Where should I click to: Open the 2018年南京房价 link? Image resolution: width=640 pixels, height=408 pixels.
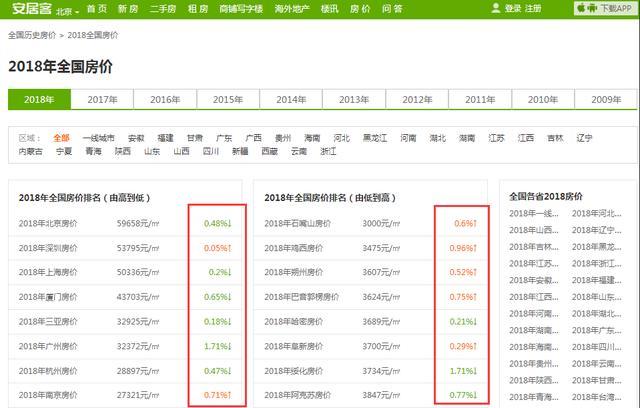[x=48, y=395]
